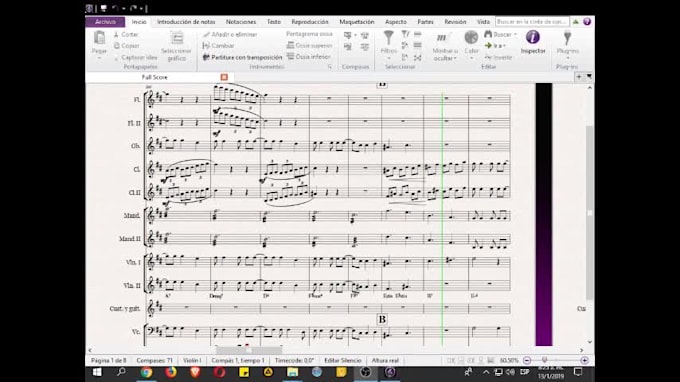Open the Mostrar u ocultar dropdown

(445, 54)
